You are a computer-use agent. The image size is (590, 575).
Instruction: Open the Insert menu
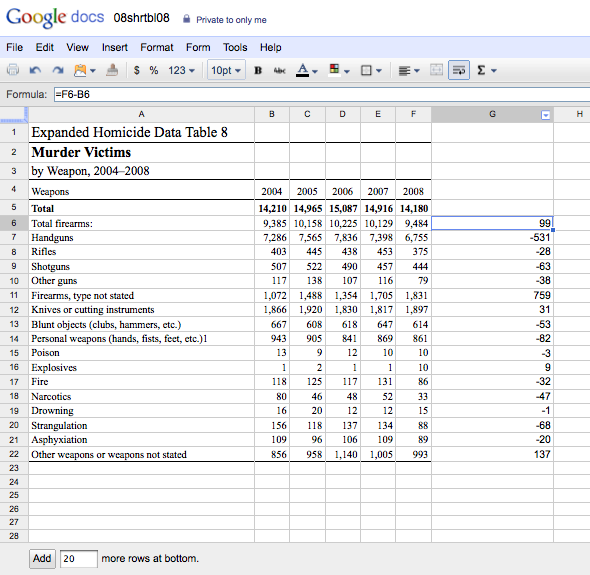[115, 47]
